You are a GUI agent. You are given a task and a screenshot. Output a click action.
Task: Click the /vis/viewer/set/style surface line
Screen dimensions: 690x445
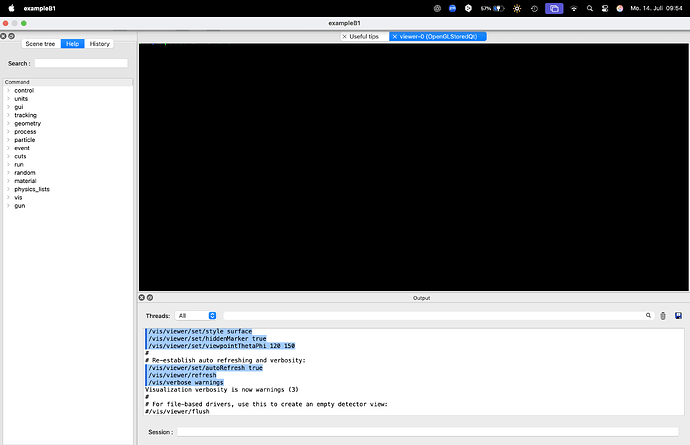point(200,331)
